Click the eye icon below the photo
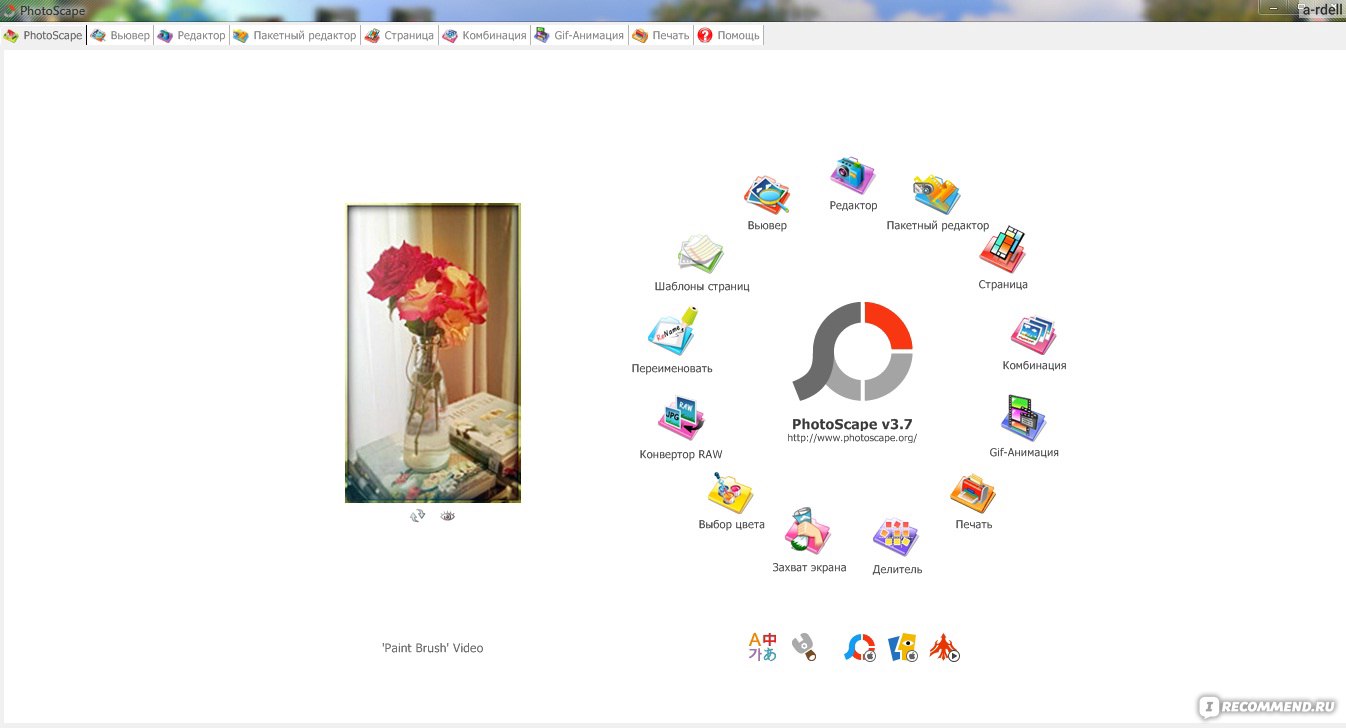1346x728 pixels. (447, 516)
